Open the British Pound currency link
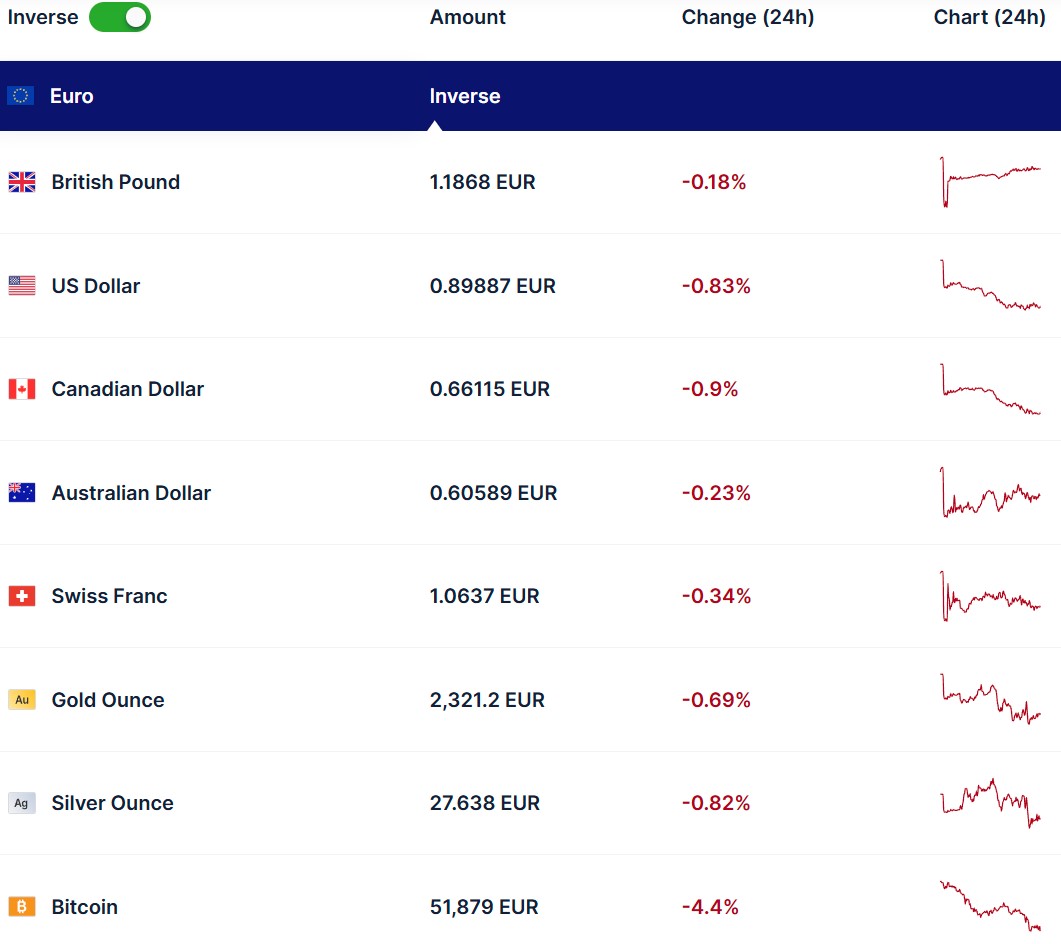 coord(116,182)
